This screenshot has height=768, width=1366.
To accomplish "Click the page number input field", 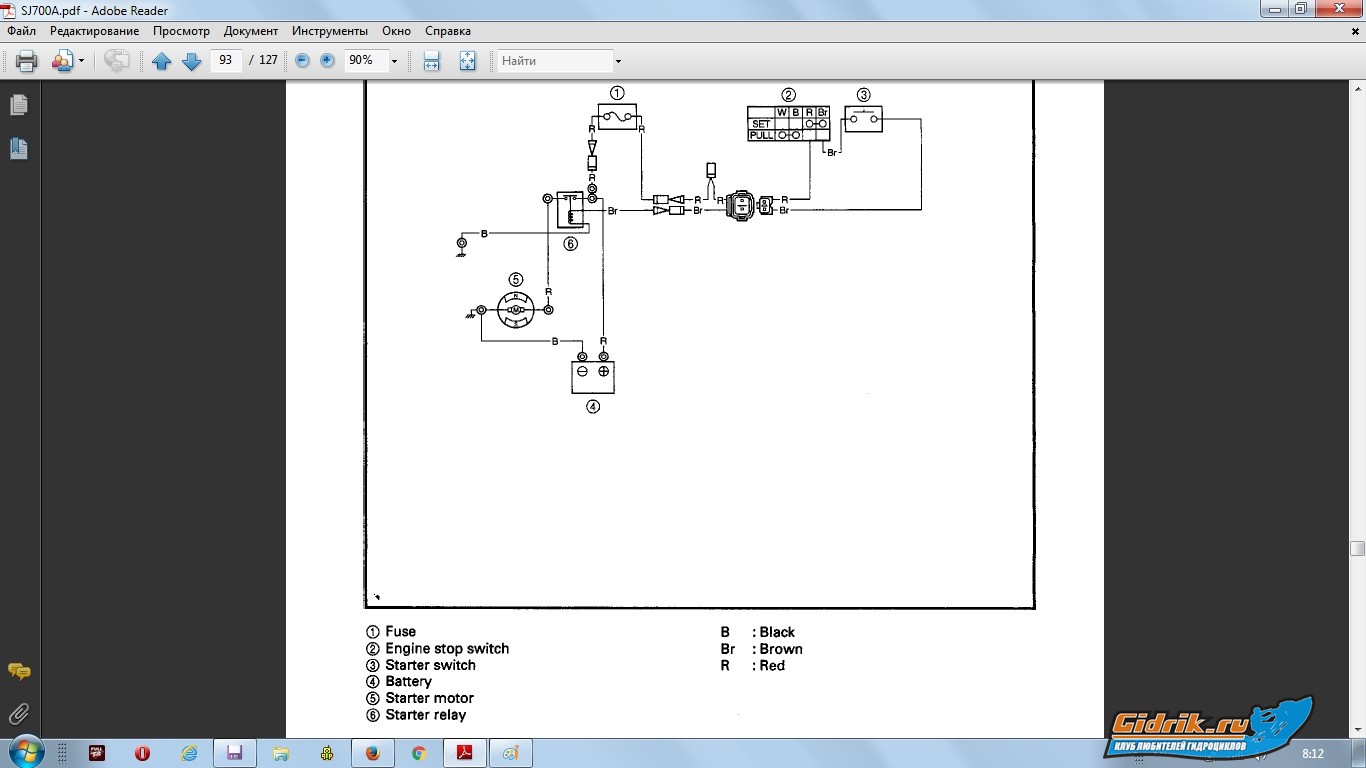I will click(x=226, y=61).
